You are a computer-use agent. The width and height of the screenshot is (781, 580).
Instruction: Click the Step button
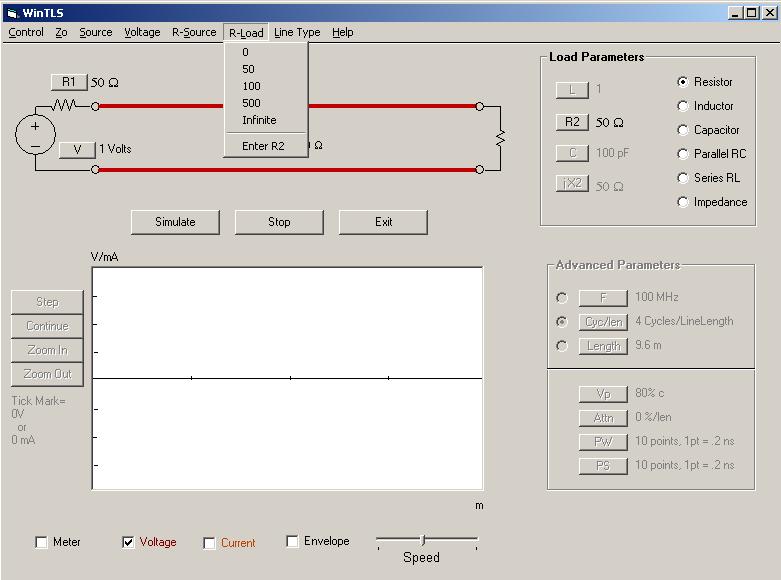[47, 302]
